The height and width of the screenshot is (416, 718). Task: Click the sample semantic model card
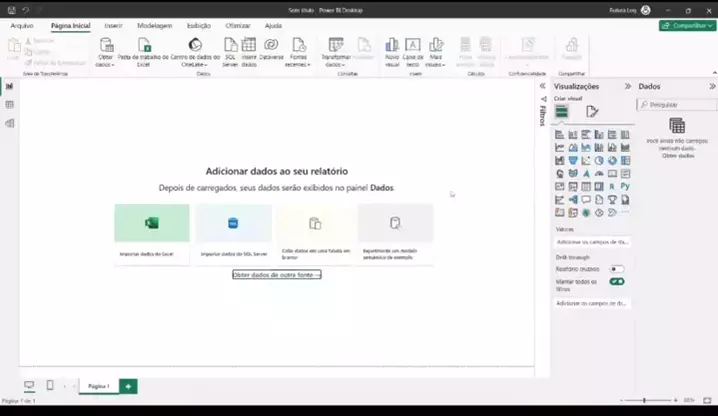coord(396,234)
